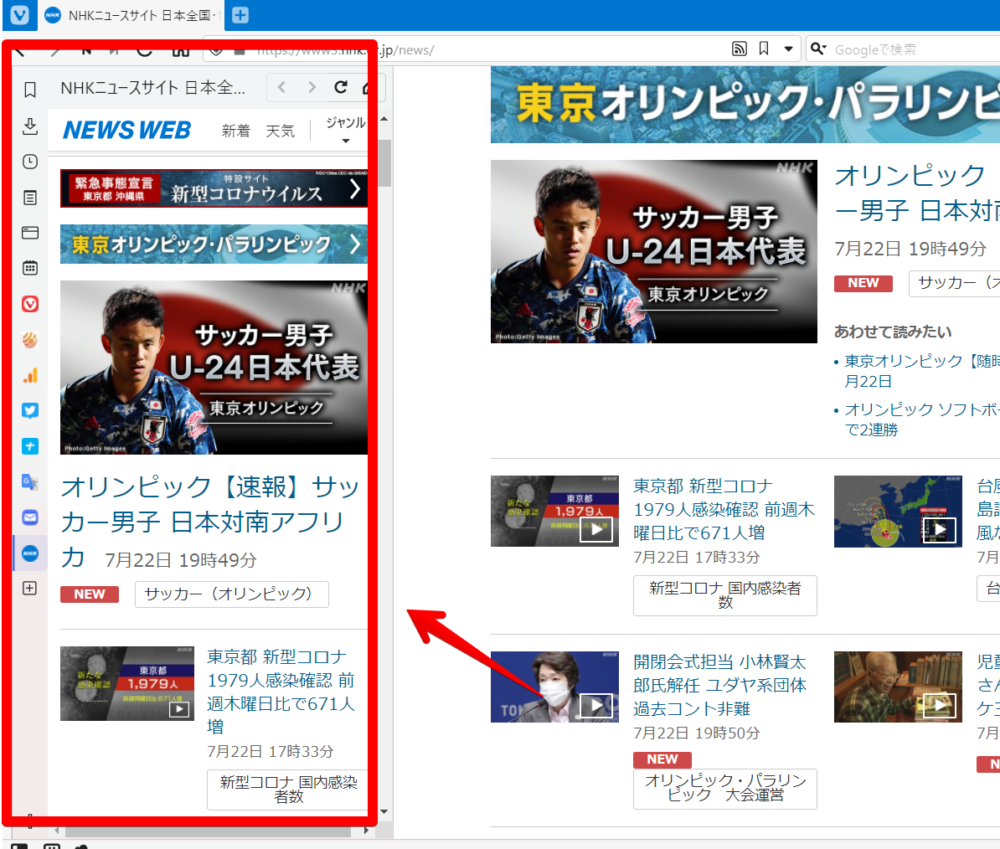Play main page Tokyo 1,979 video thumbnail

coord(554,511)
